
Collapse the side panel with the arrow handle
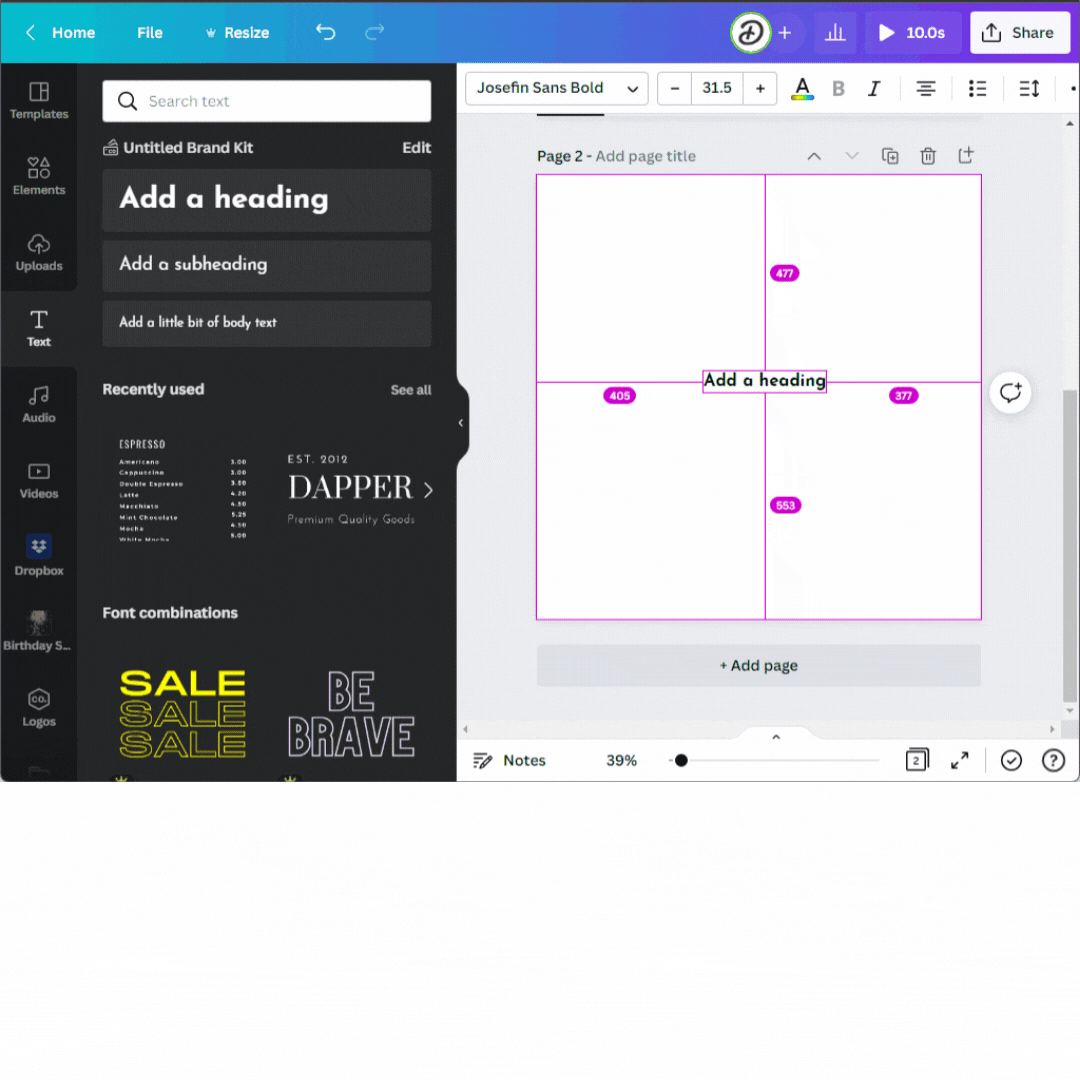coord(460,423)
